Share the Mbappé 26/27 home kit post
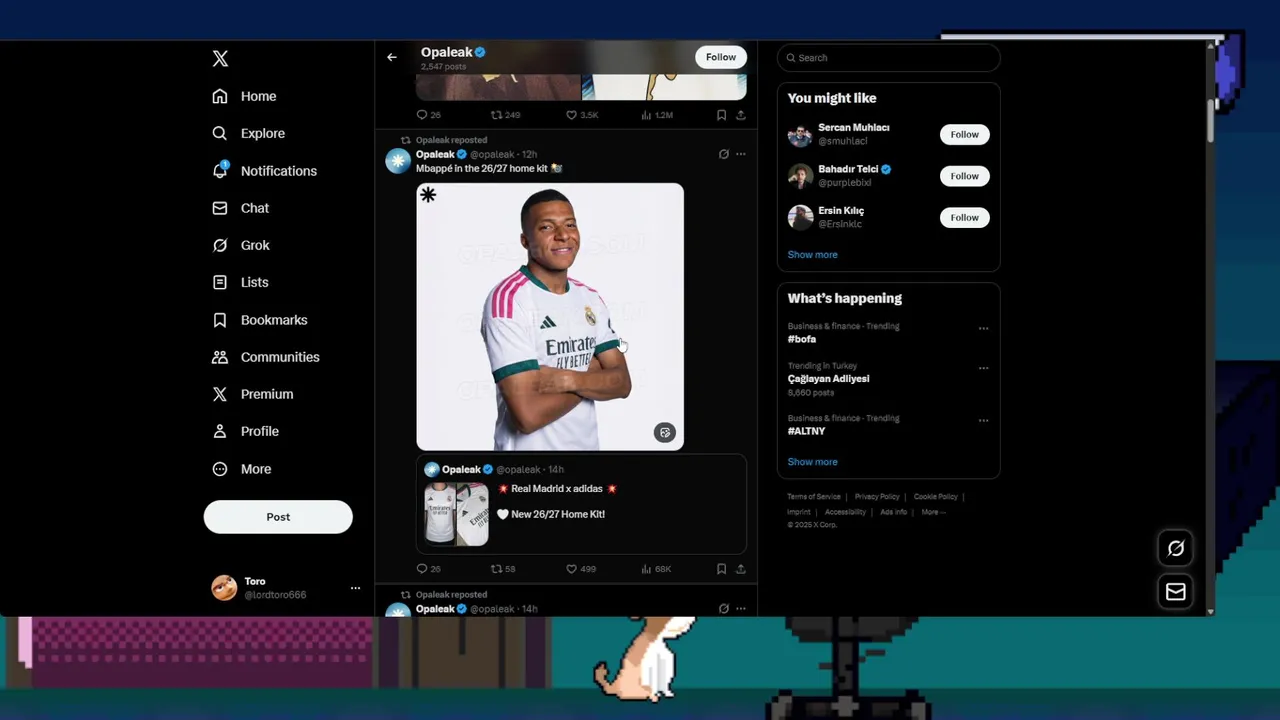Viewport: 1280px width, 720px height. click(741, 569)
